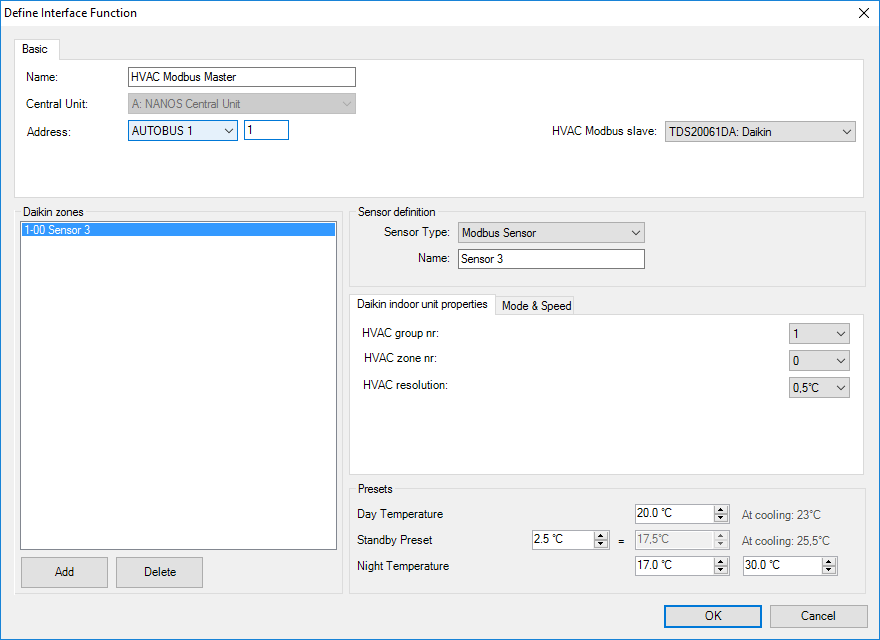Open the Sensor Type dropdown
The height and width of the screenshot is (640, 880).
coord(635,233)
